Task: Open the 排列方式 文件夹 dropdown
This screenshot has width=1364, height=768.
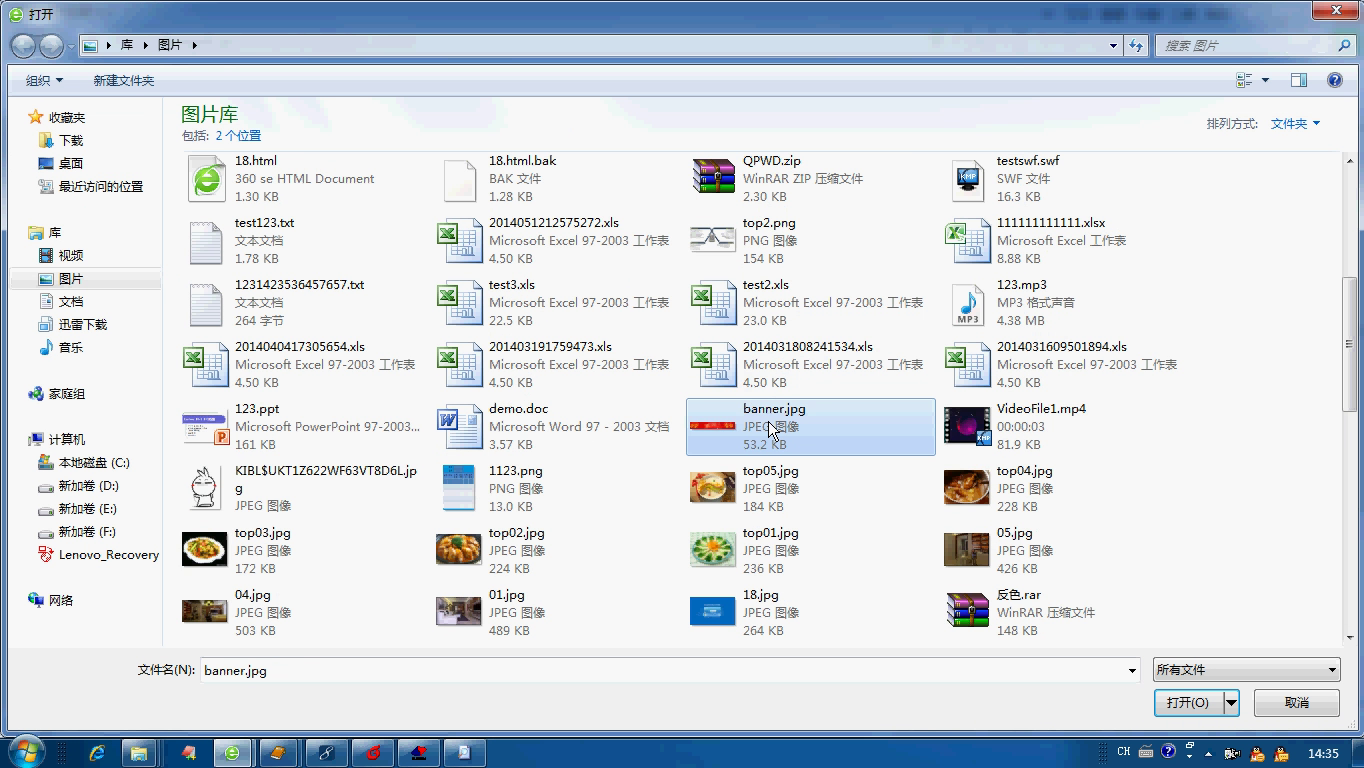Action: tap(1296, 124)
